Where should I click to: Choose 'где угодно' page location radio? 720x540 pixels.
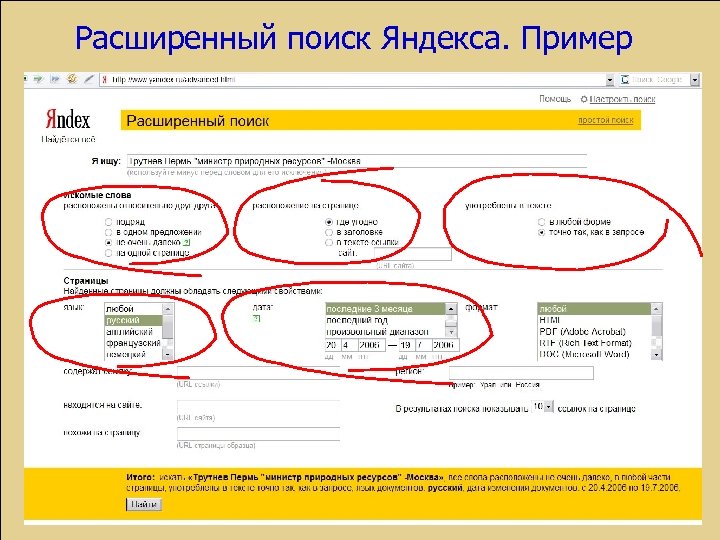tap(329, 222)
